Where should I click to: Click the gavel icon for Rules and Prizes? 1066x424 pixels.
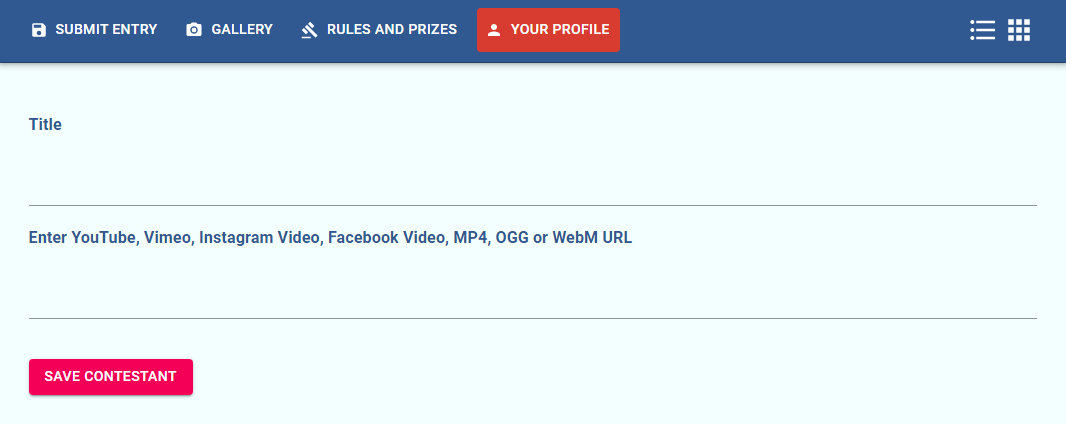pos(309,30)
